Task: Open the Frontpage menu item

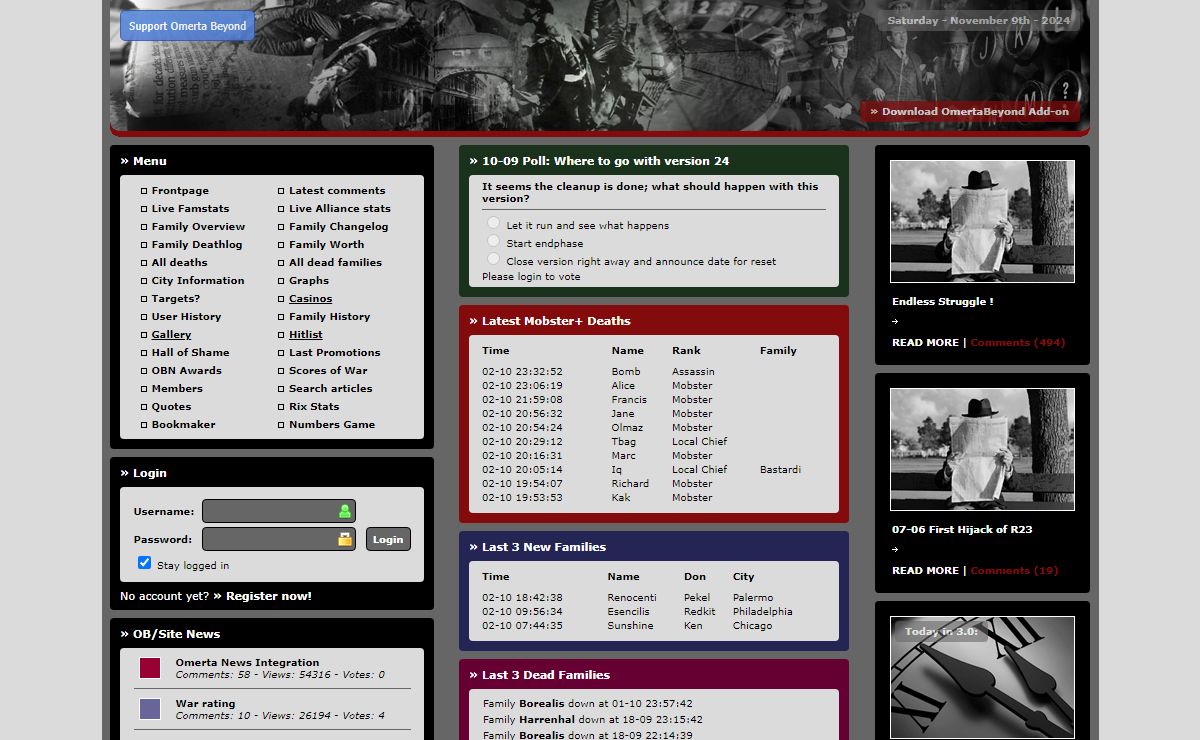Action: [x=180, y=191]
